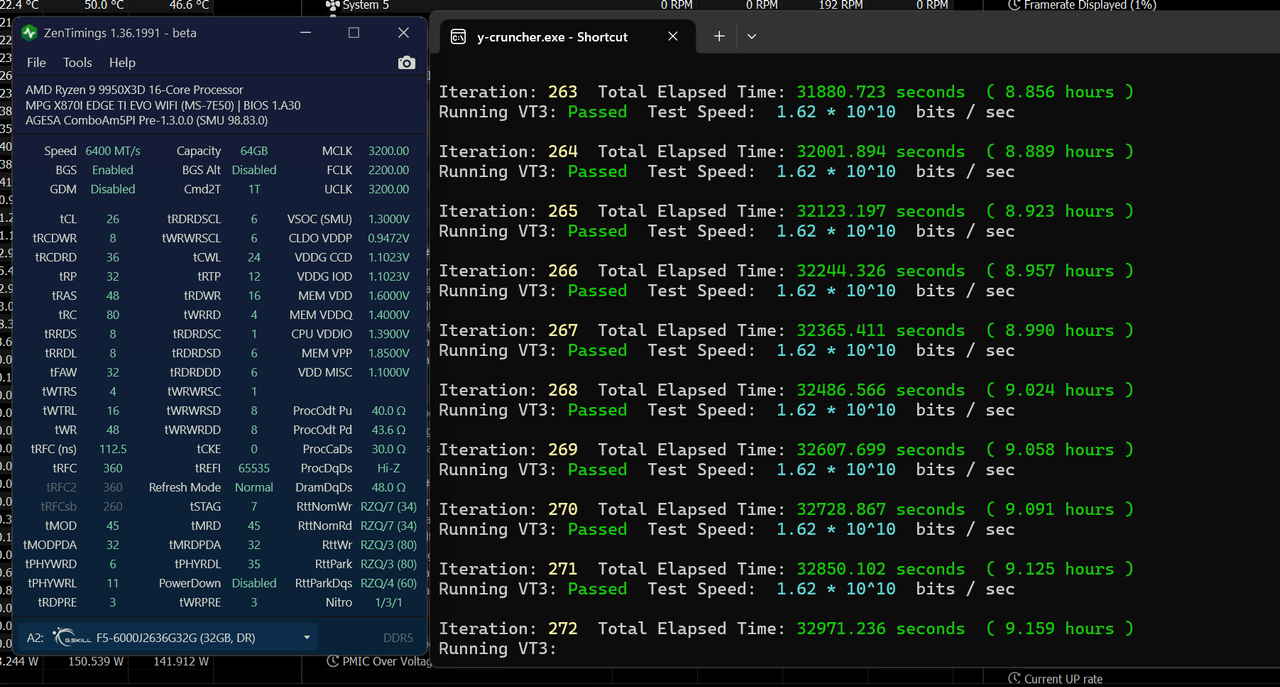Click the FCLK value 2200.00
The height and width of the screenshot is (687, 1280).
point(388,170)
